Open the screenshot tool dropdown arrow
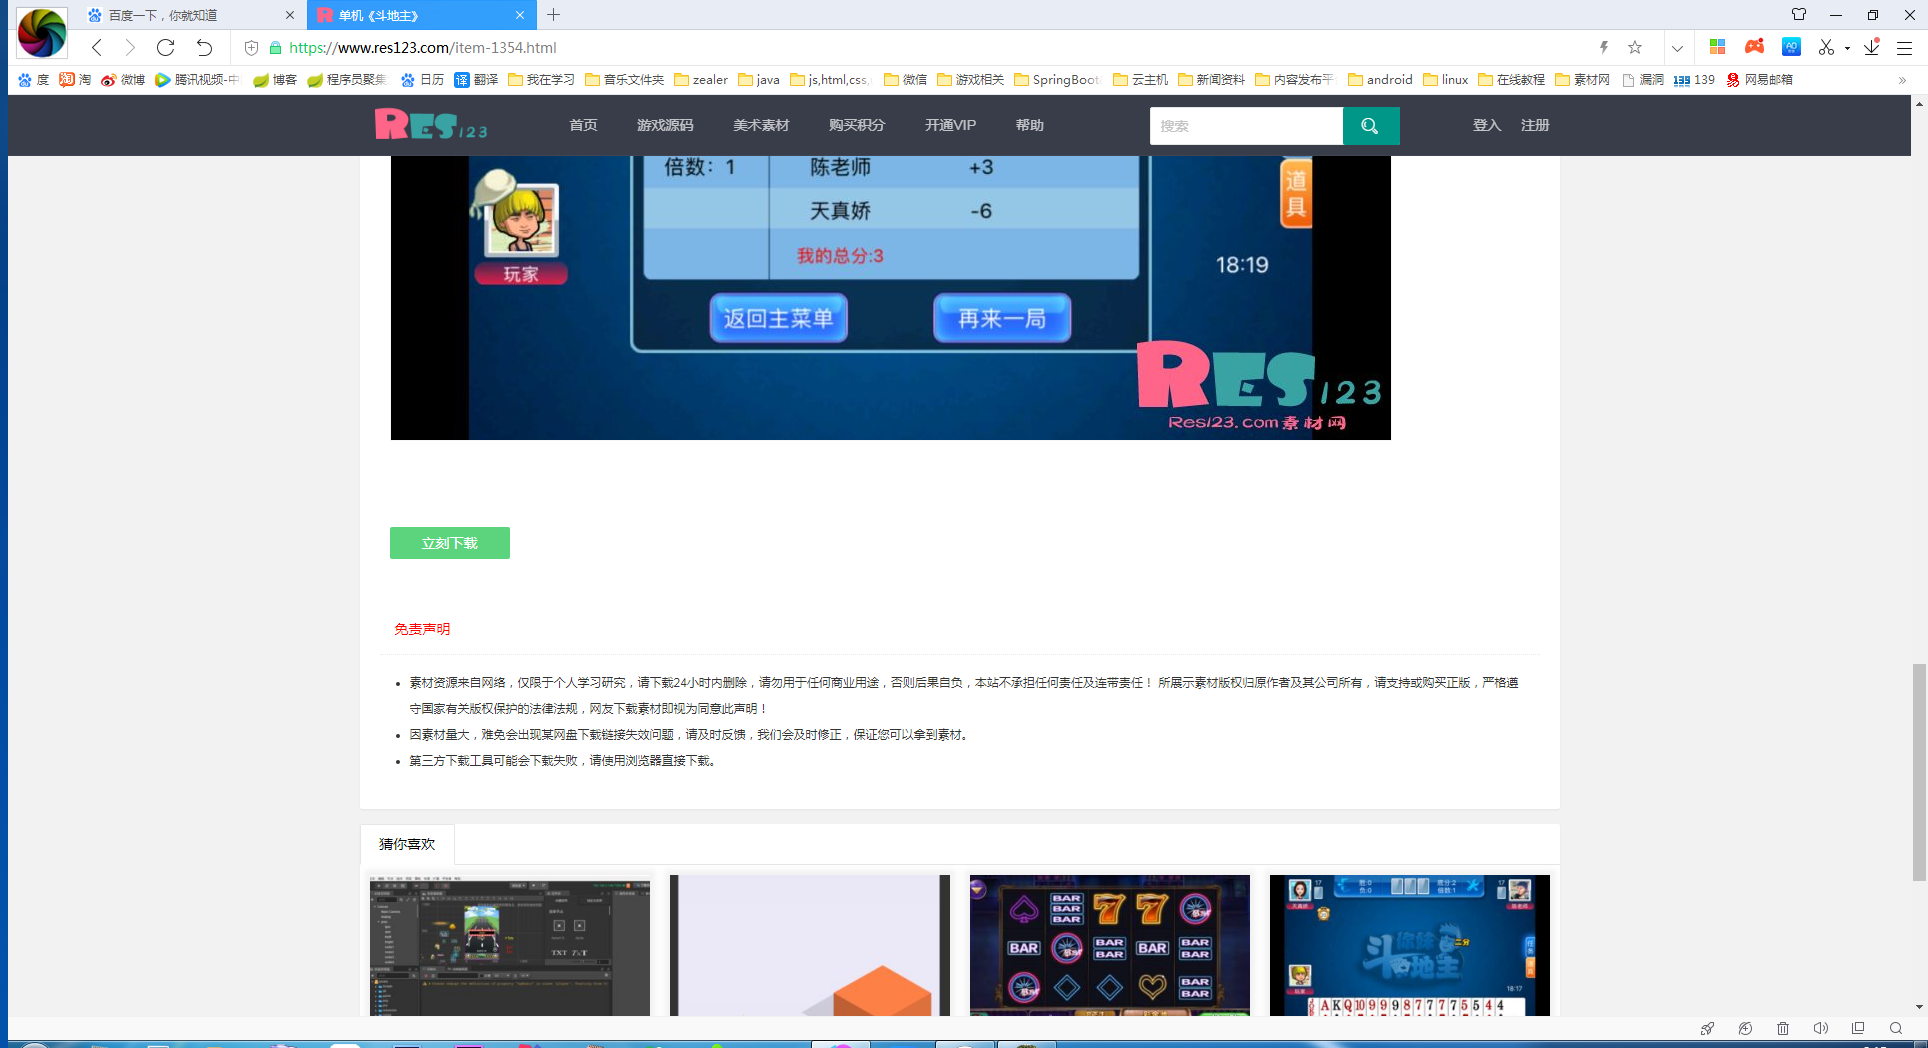 [x=1847, y=48]
